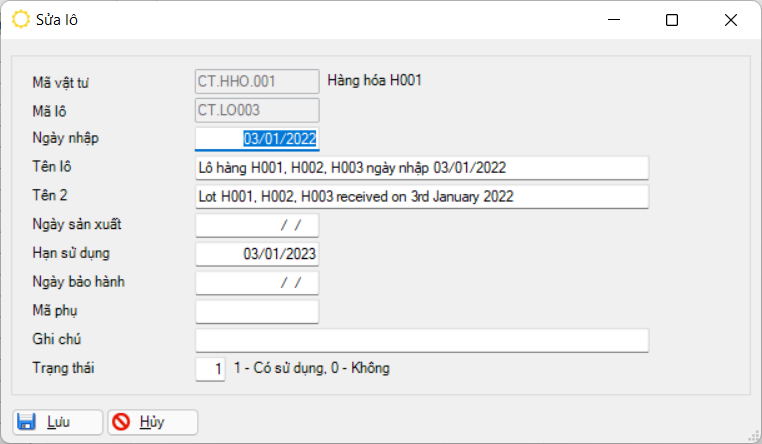The width and height of the screenshot is (762, 444).
Task: Maximize the Sửa lô dialog window
Action: tap(672, 20)
